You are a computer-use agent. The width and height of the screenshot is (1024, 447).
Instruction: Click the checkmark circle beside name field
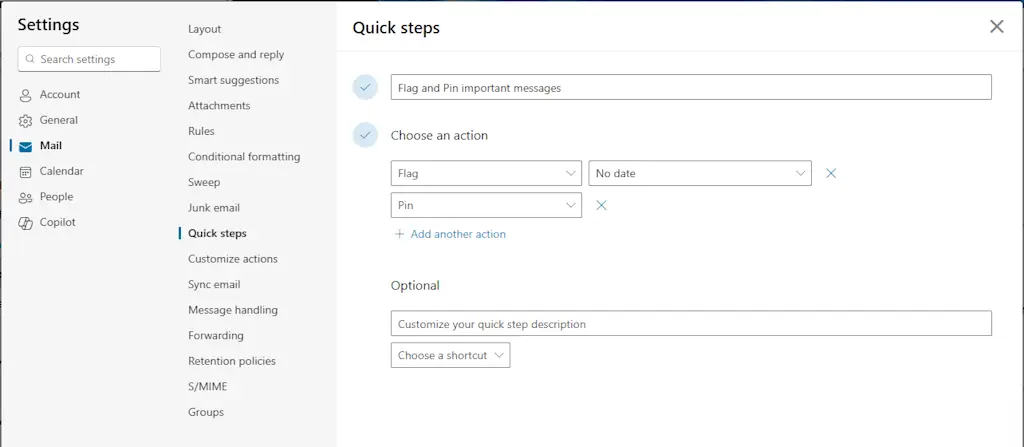pyautogui.click(x=365, y=88)
